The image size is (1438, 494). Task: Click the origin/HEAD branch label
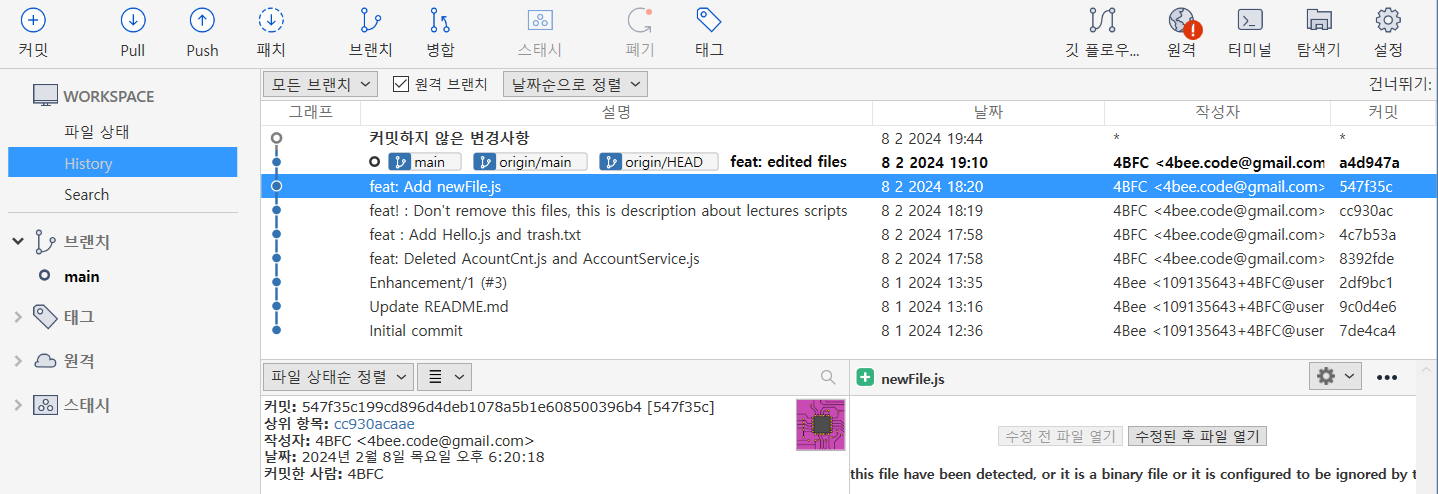[x=658, y=162]
